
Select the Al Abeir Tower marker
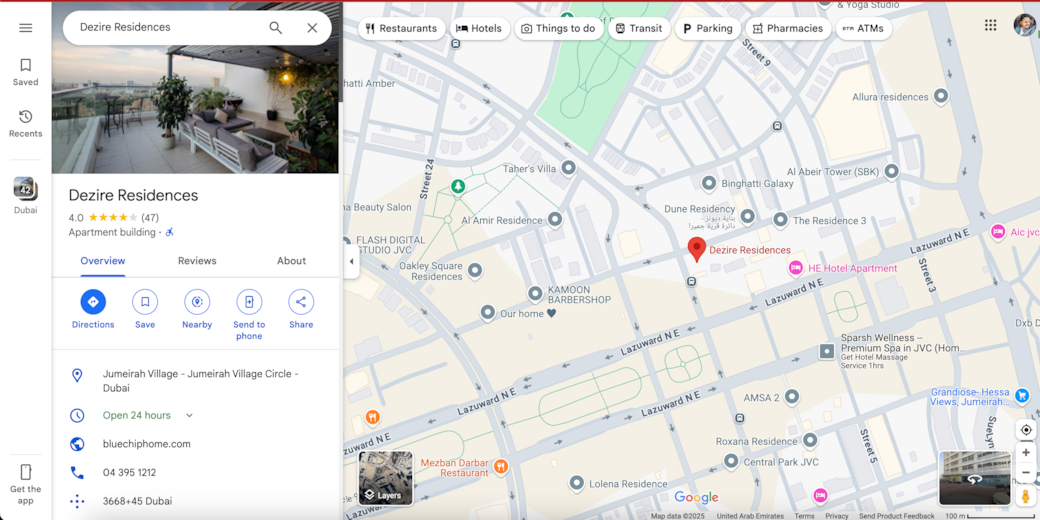pyautogui.click(x=892, y=172)
